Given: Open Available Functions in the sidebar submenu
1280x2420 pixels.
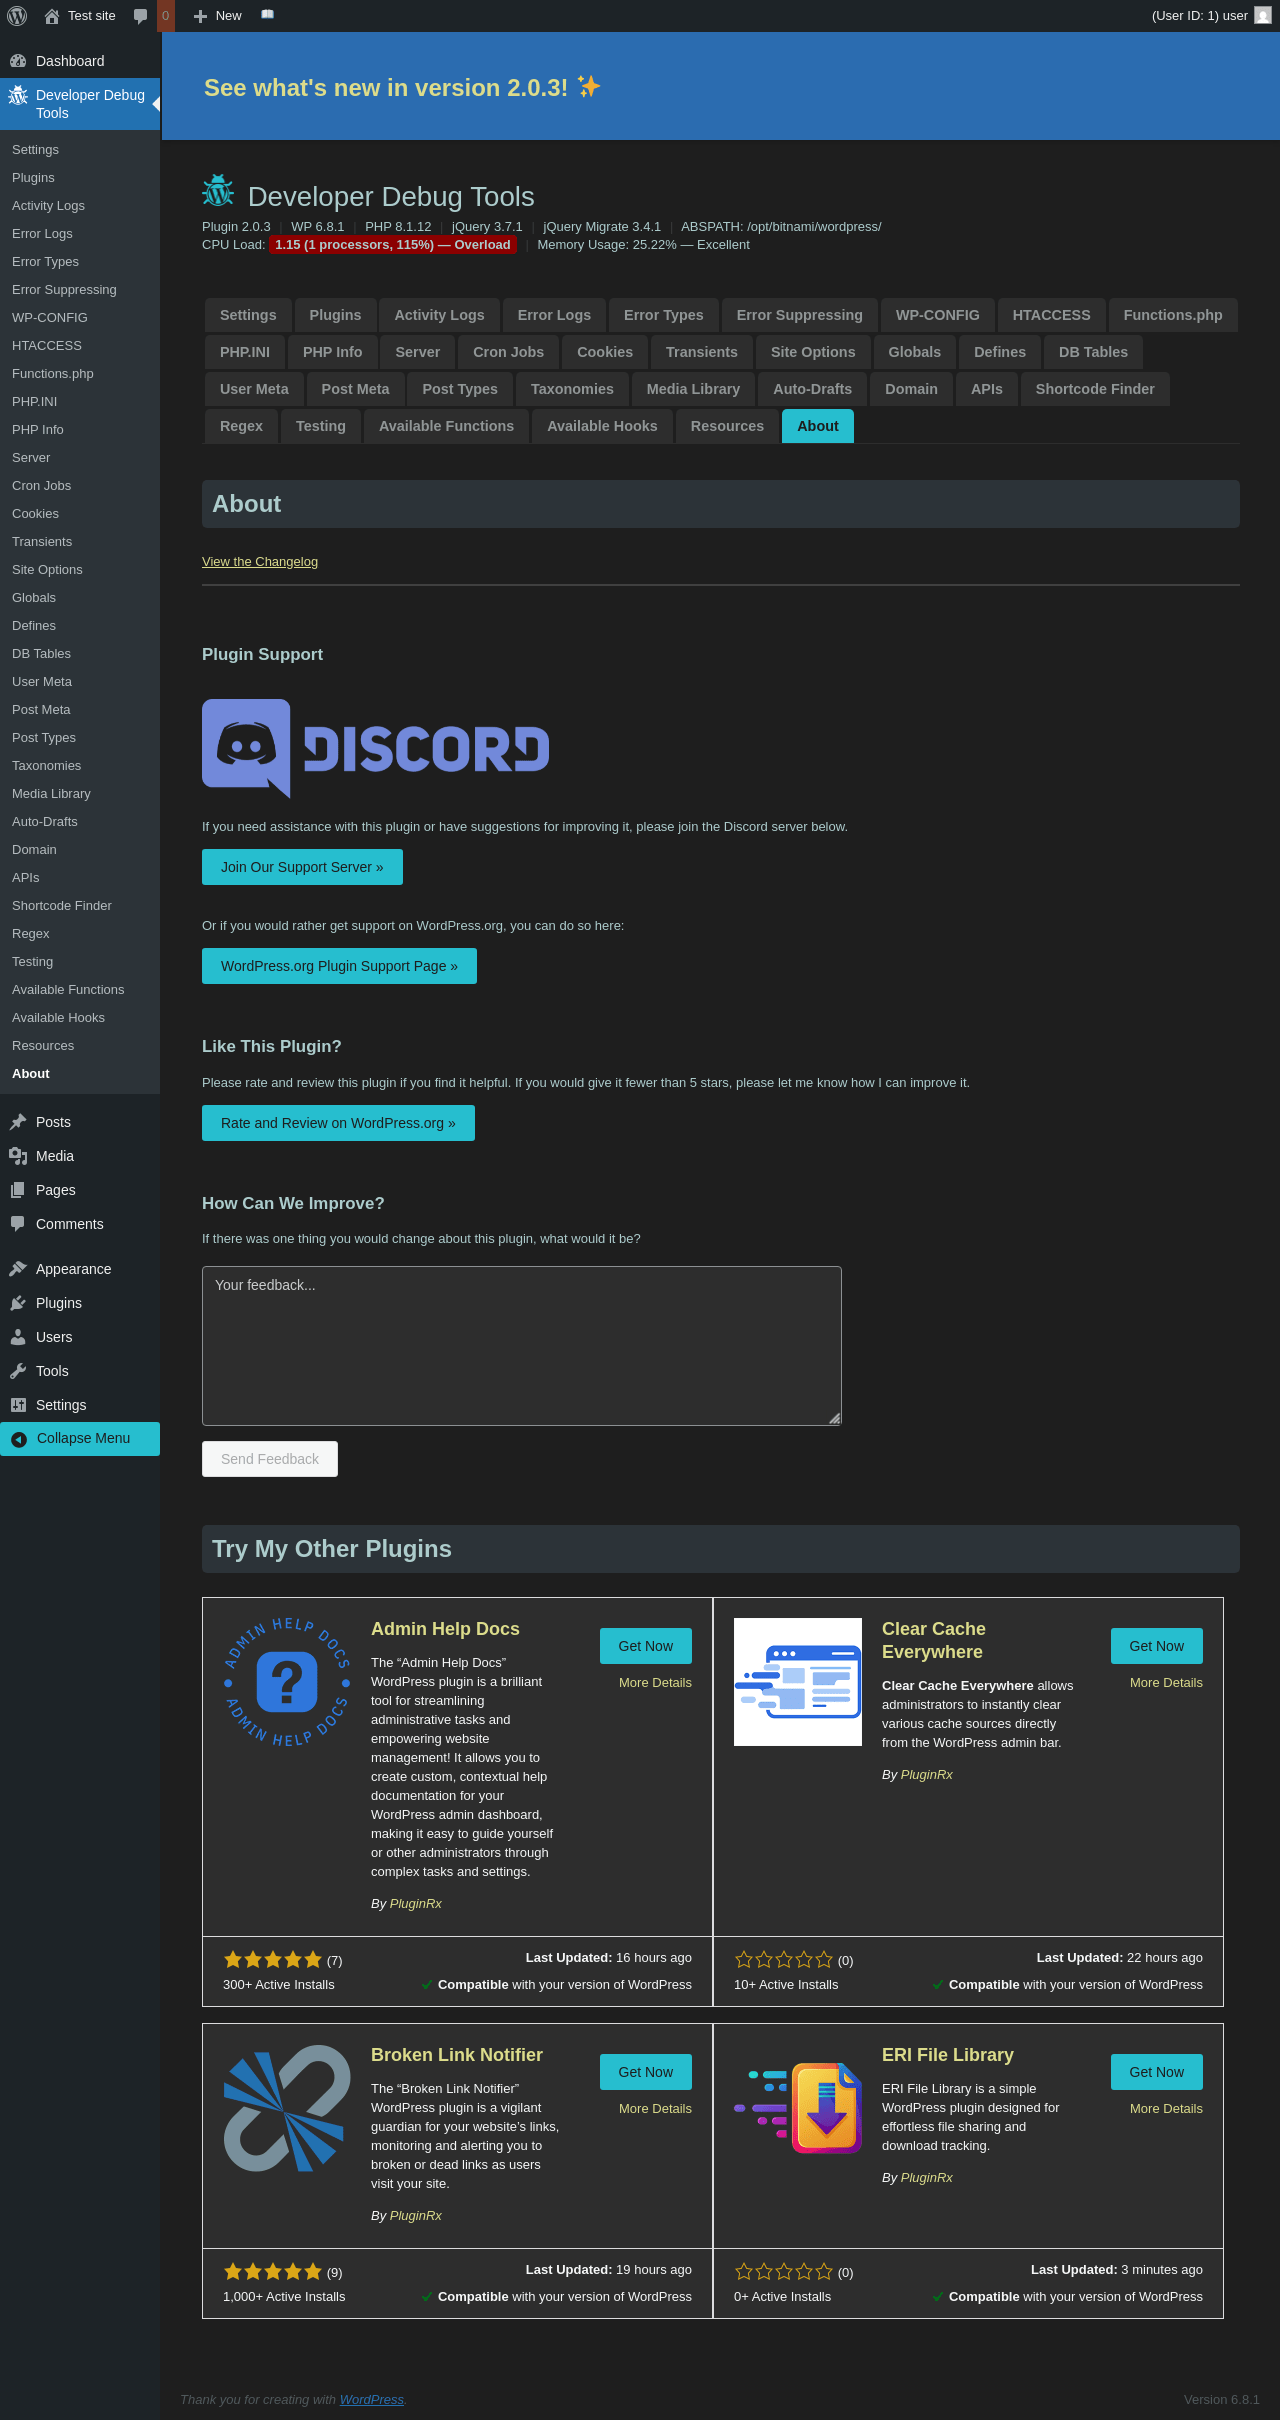Looking at the screenshot, I should coord(80,990).
